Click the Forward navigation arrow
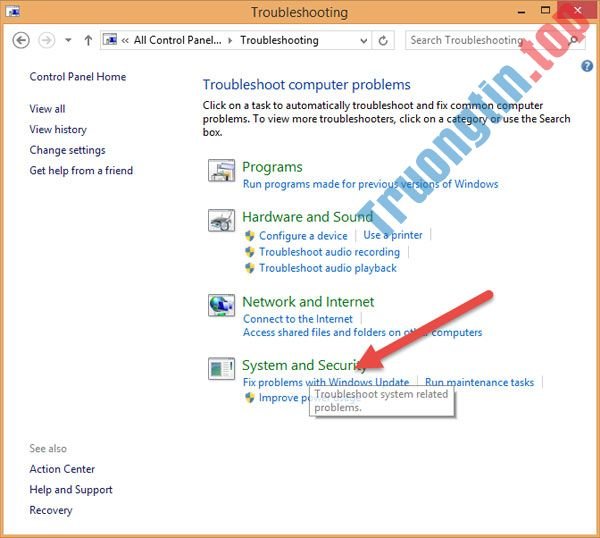This screenshot has height=538, width=600. 47,40
